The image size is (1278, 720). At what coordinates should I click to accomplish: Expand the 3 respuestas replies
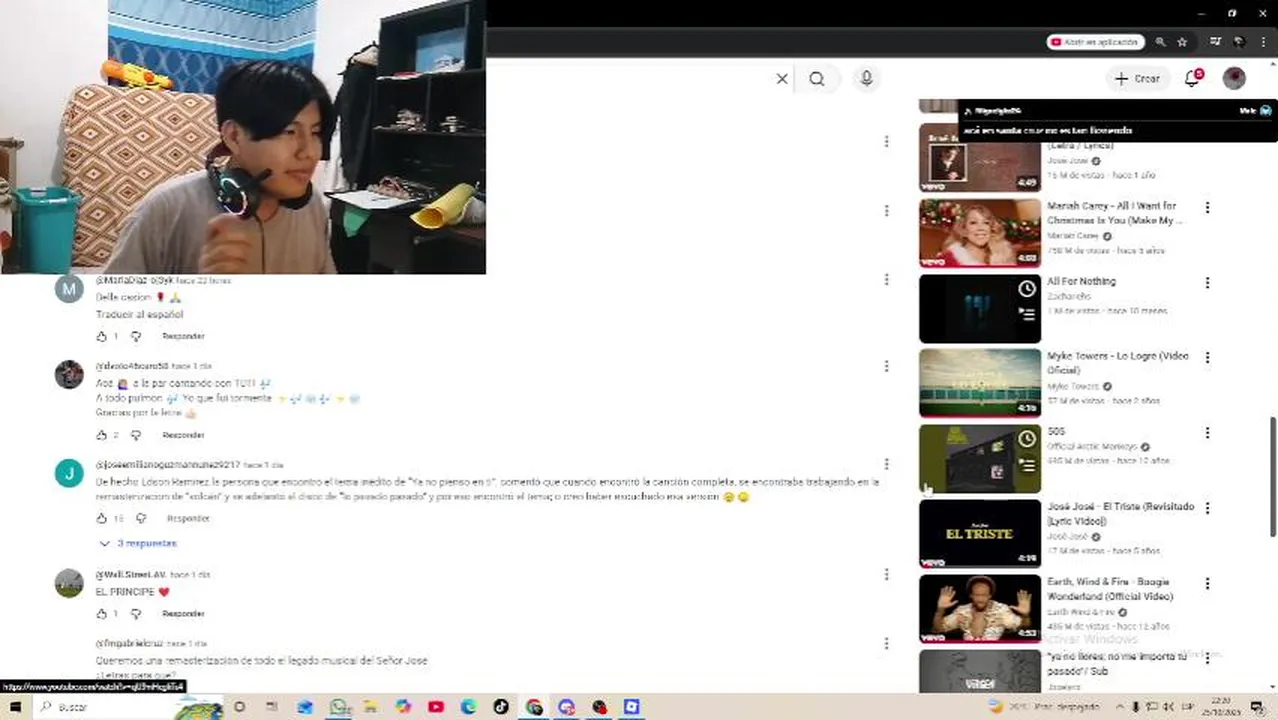pos(138,543)
